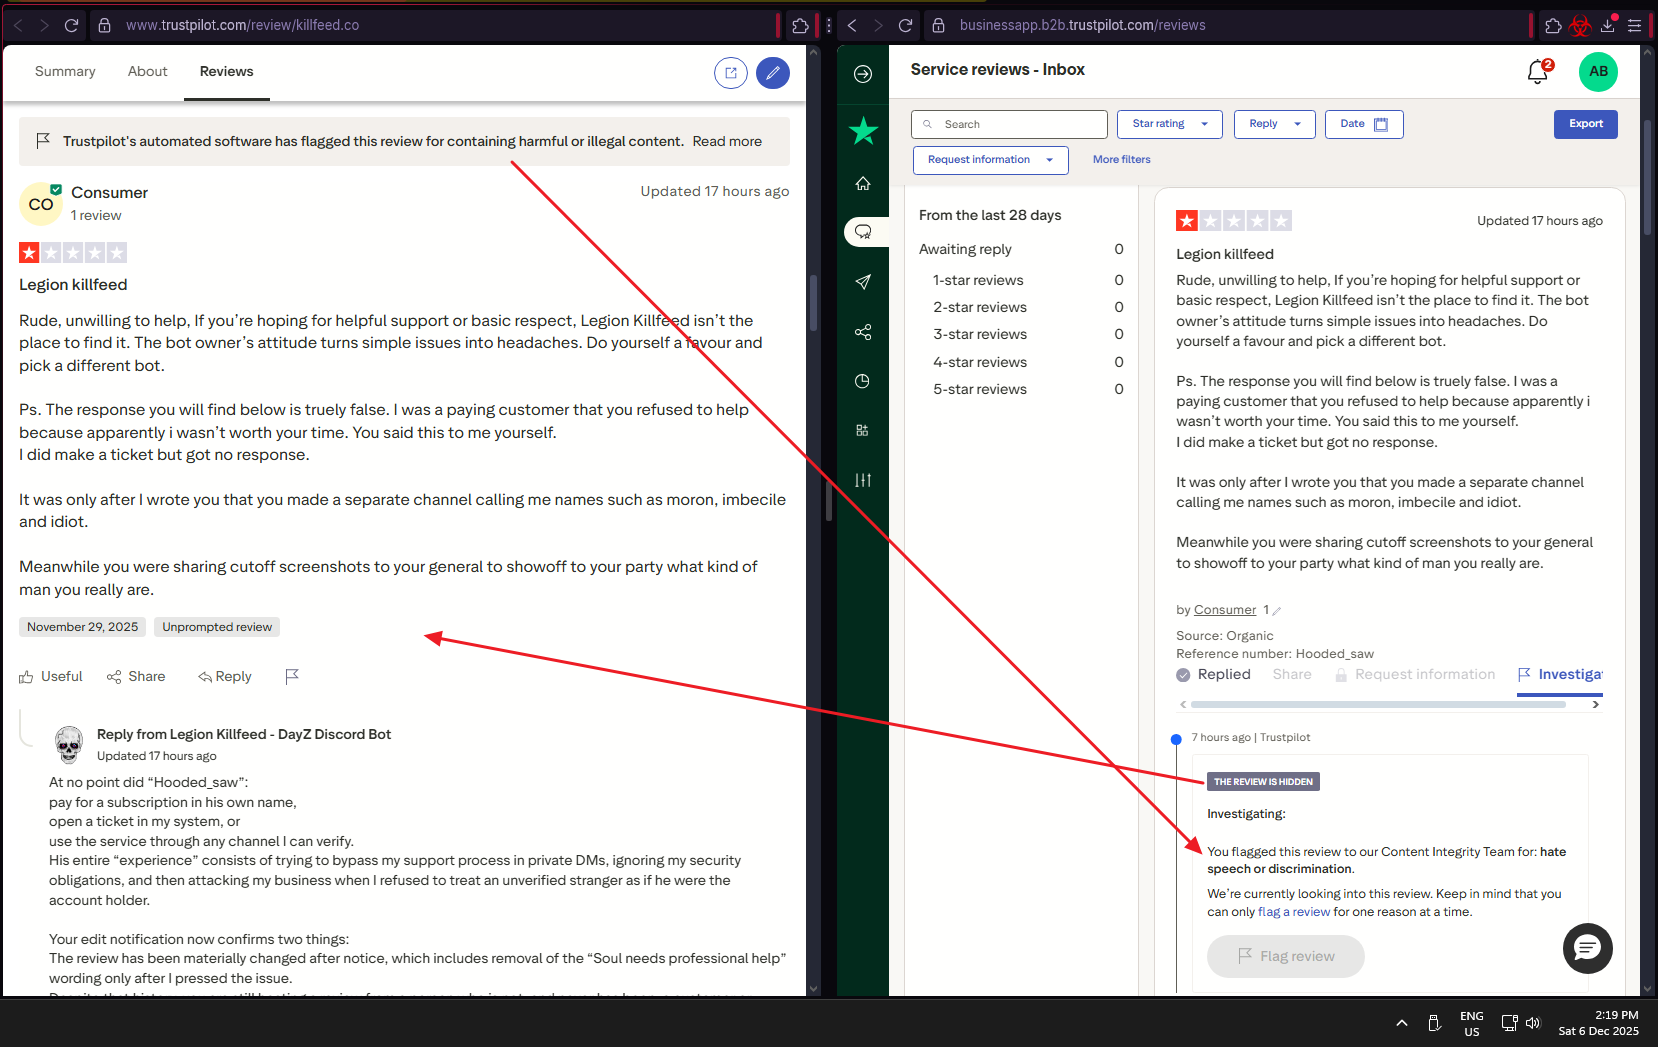Open the About tab

[x=147, y=71]
